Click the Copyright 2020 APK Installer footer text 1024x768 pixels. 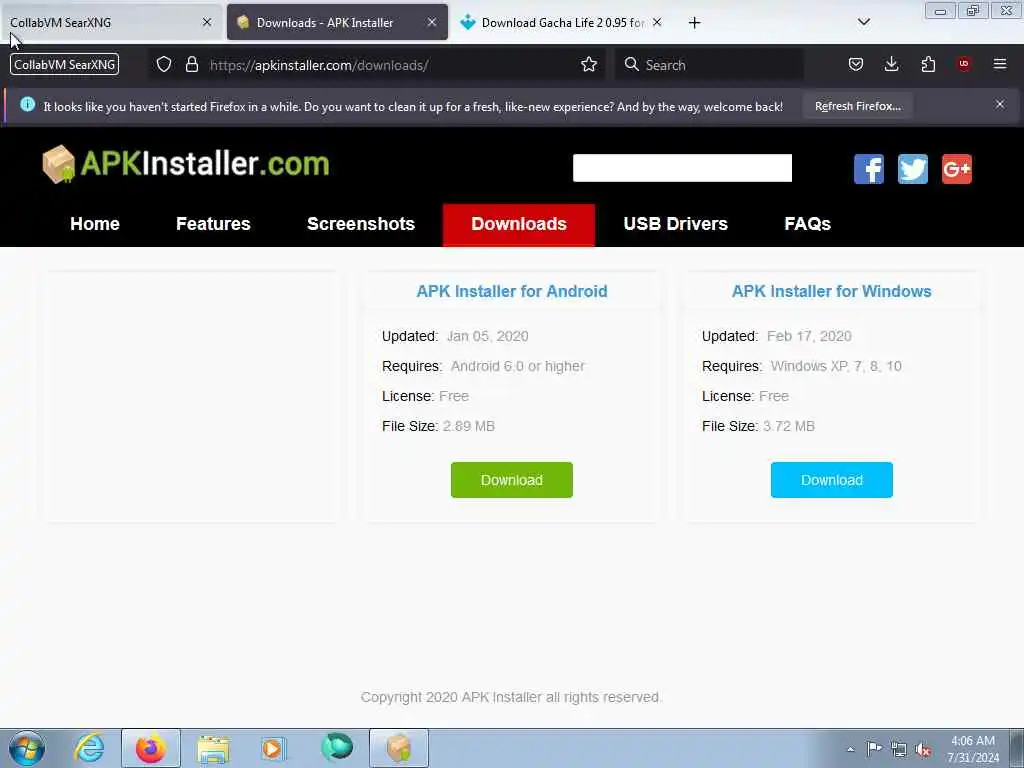point(511,697)
